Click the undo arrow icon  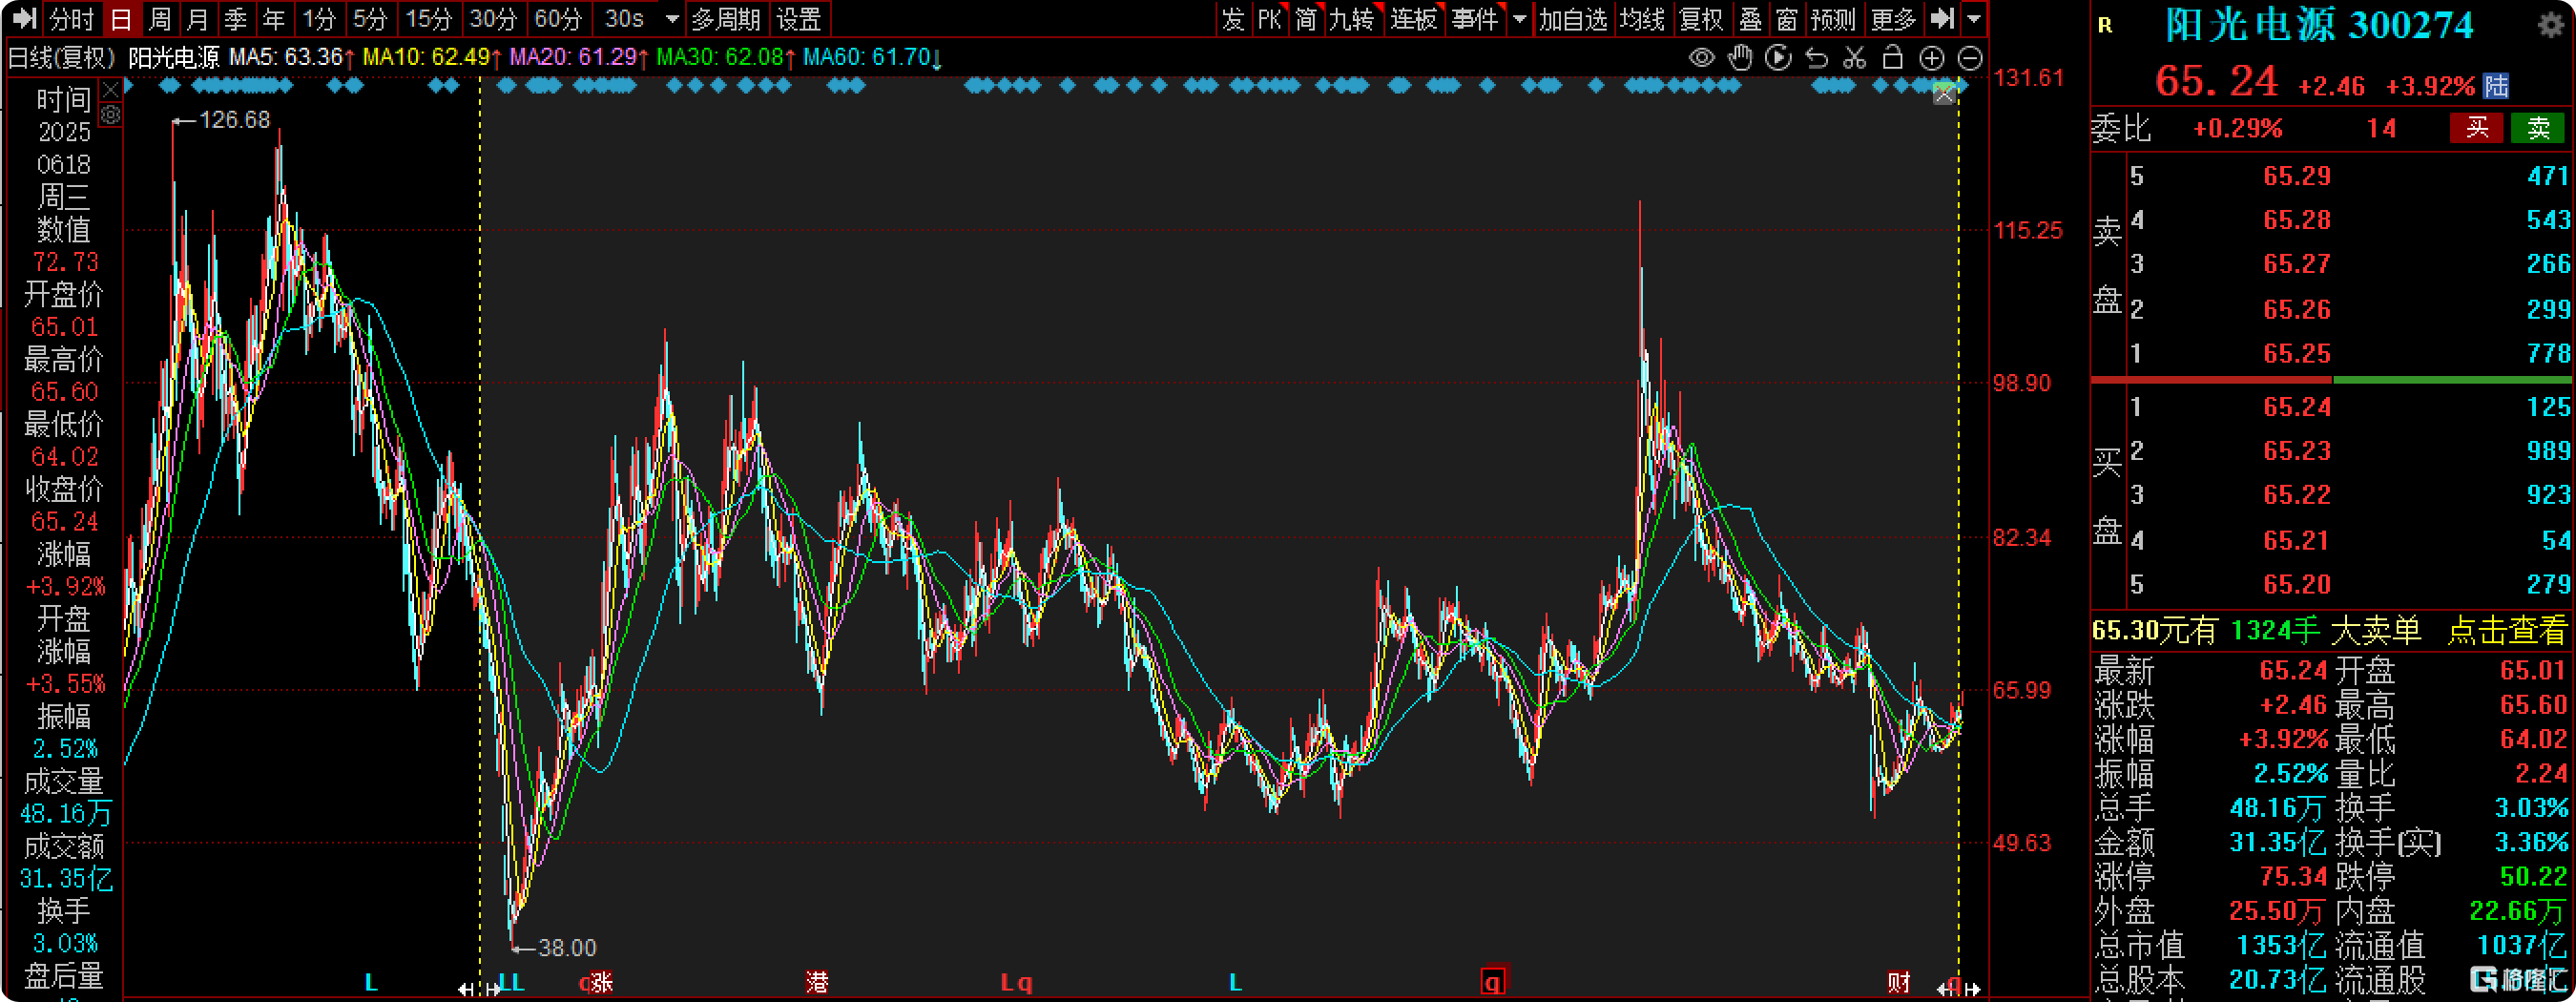[x=1816, y=58]
